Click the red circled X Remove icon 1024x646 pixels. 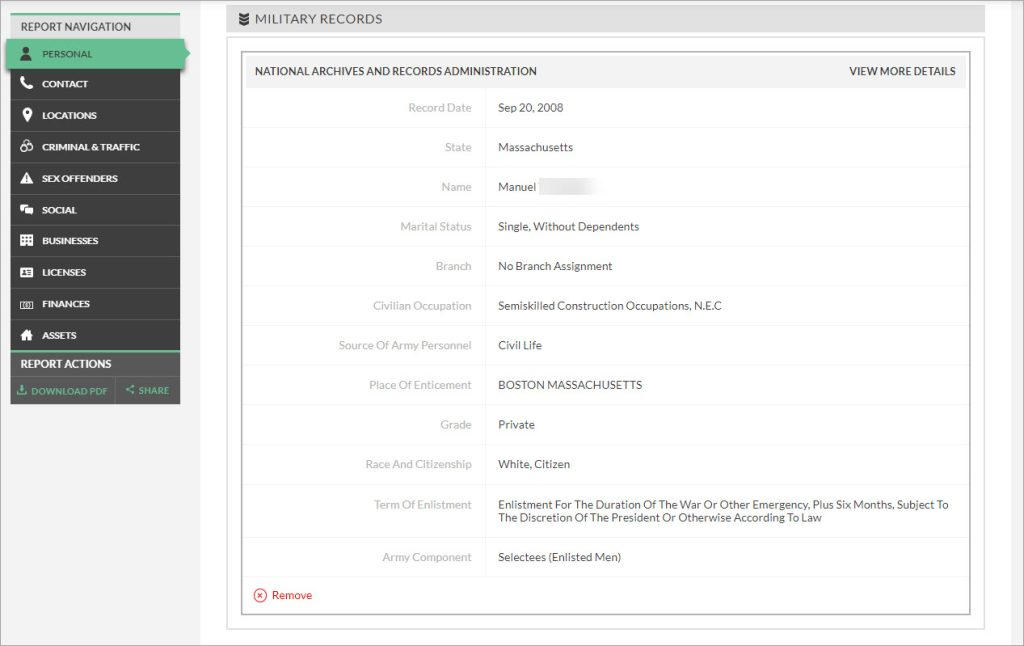coord(260,595)
